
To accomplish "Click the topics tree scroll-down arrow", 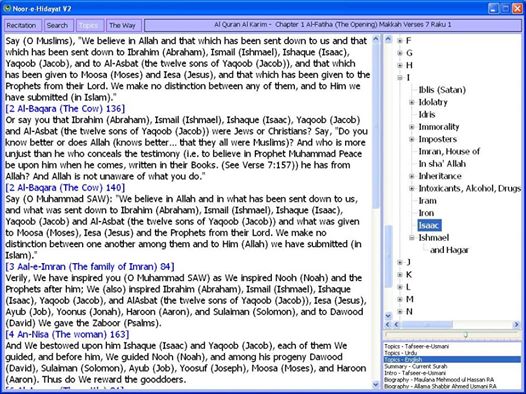I will pyautogui.click(x=388, y=316).
